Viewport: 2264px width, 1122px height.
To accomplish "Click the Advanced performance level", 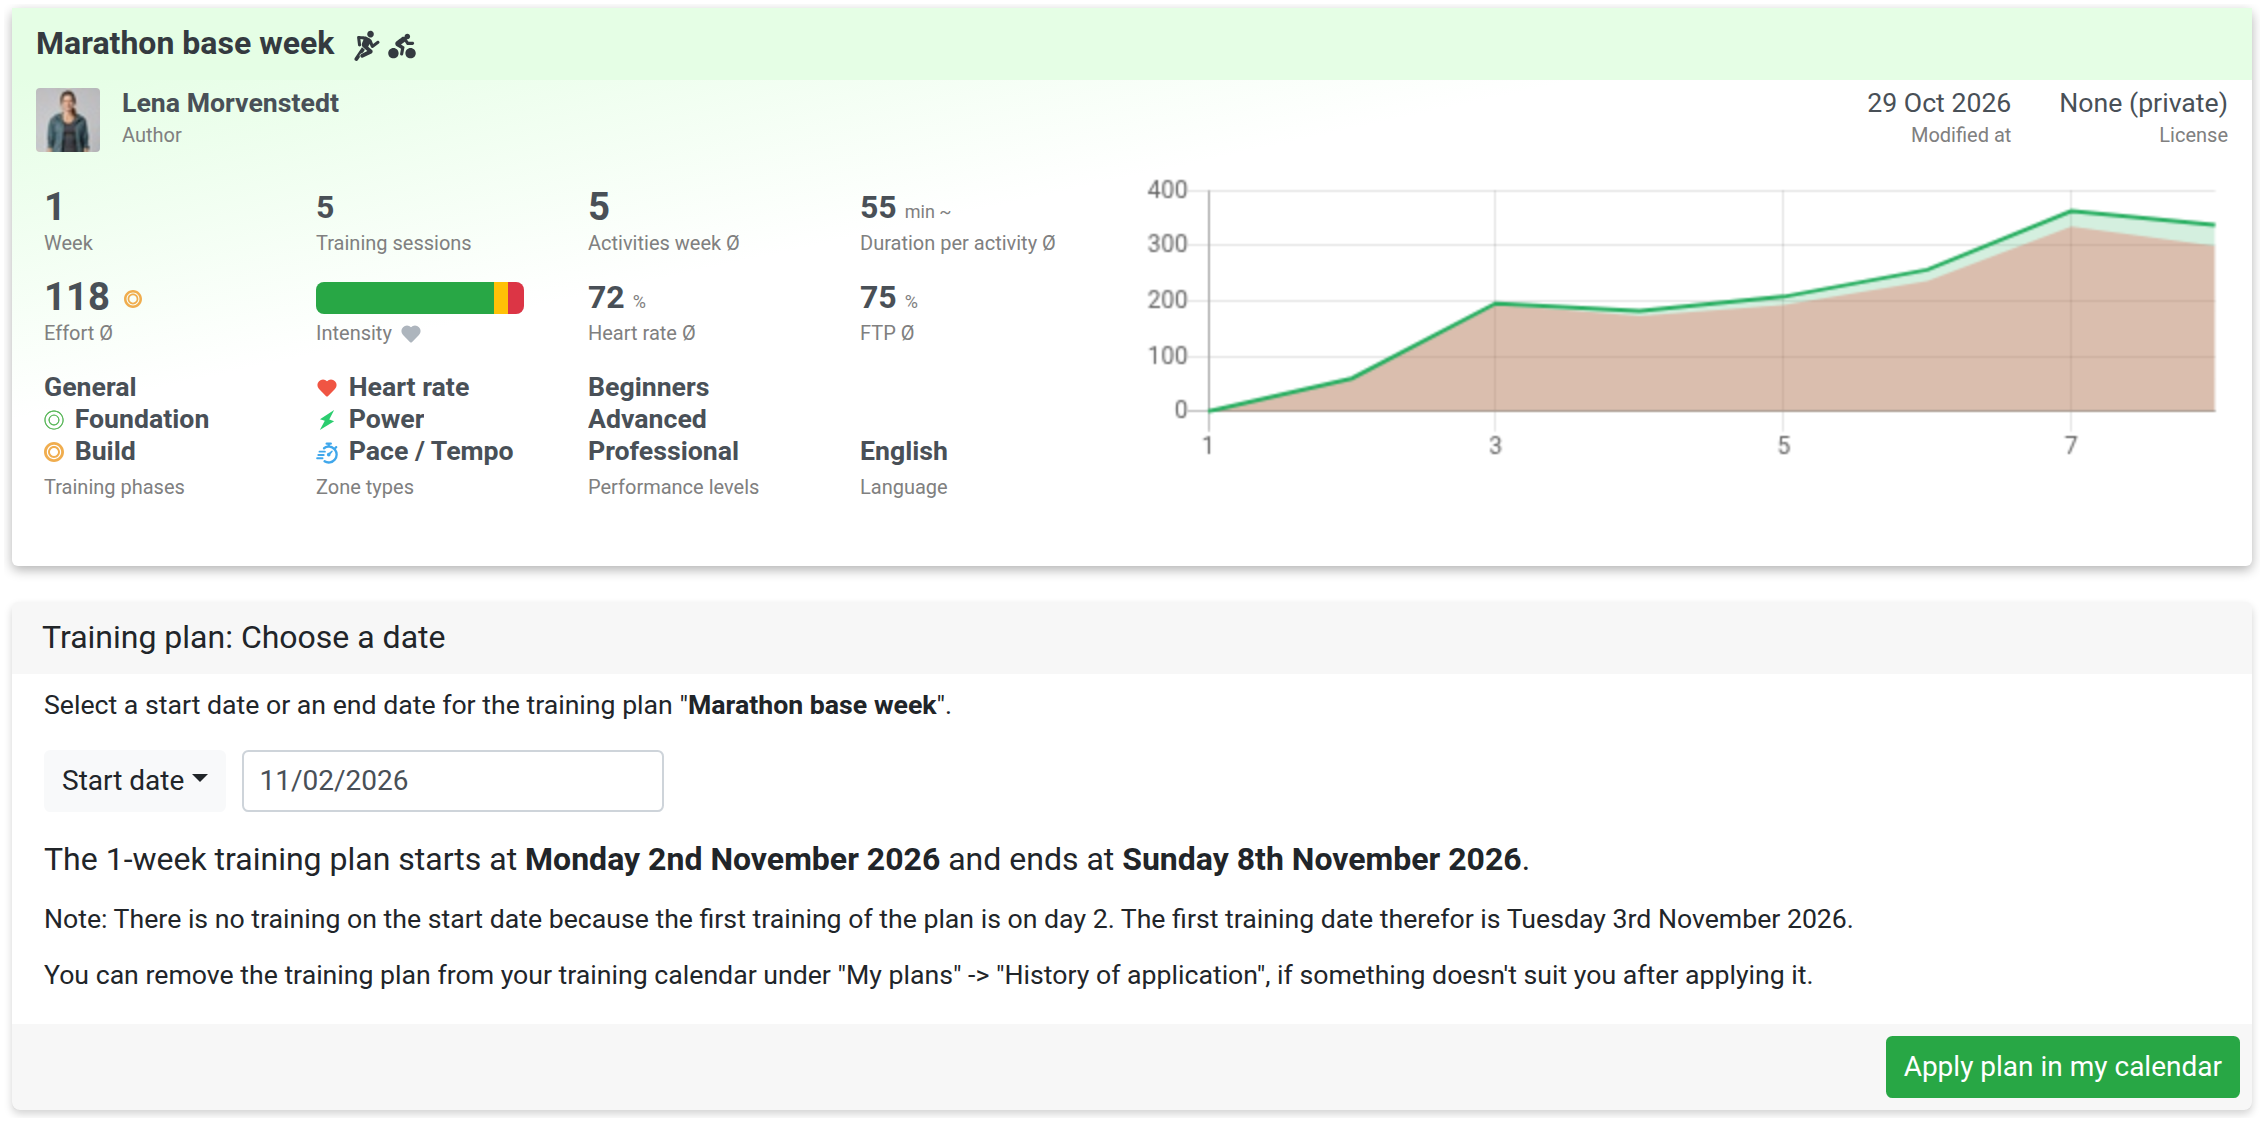I will pos(647,419).
